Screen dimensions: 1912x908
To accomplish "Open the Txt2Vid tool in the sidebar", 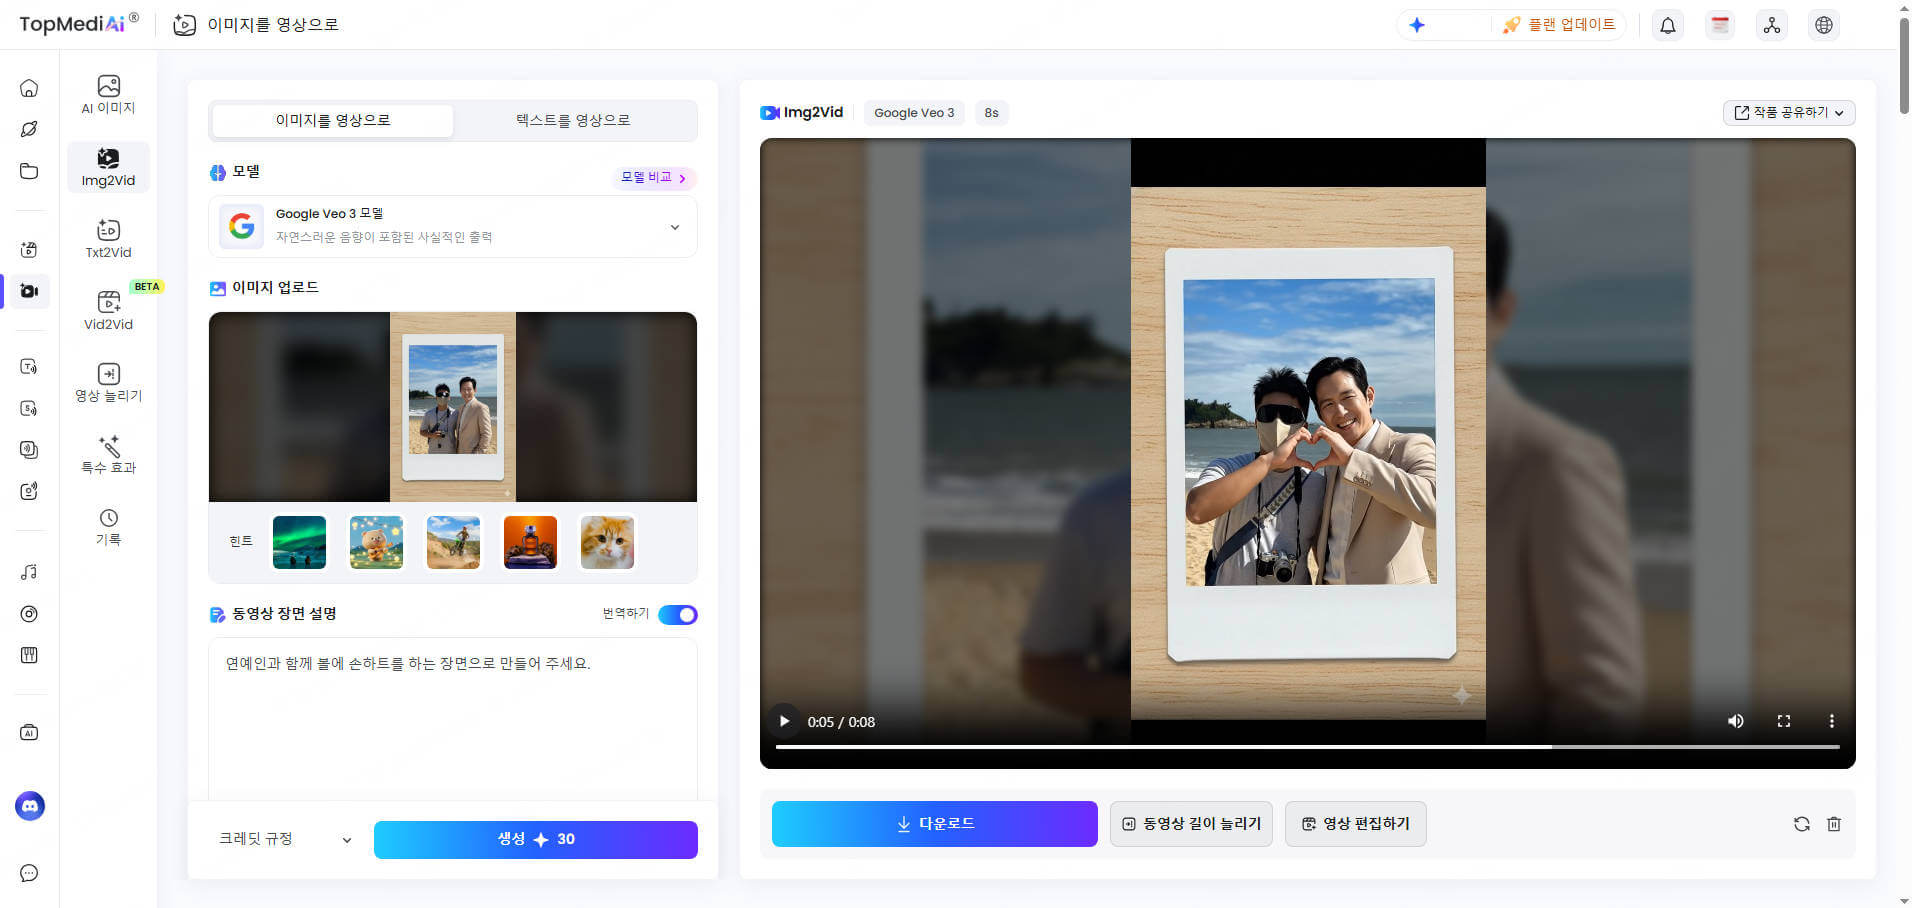I will click(x=107, y=238).
